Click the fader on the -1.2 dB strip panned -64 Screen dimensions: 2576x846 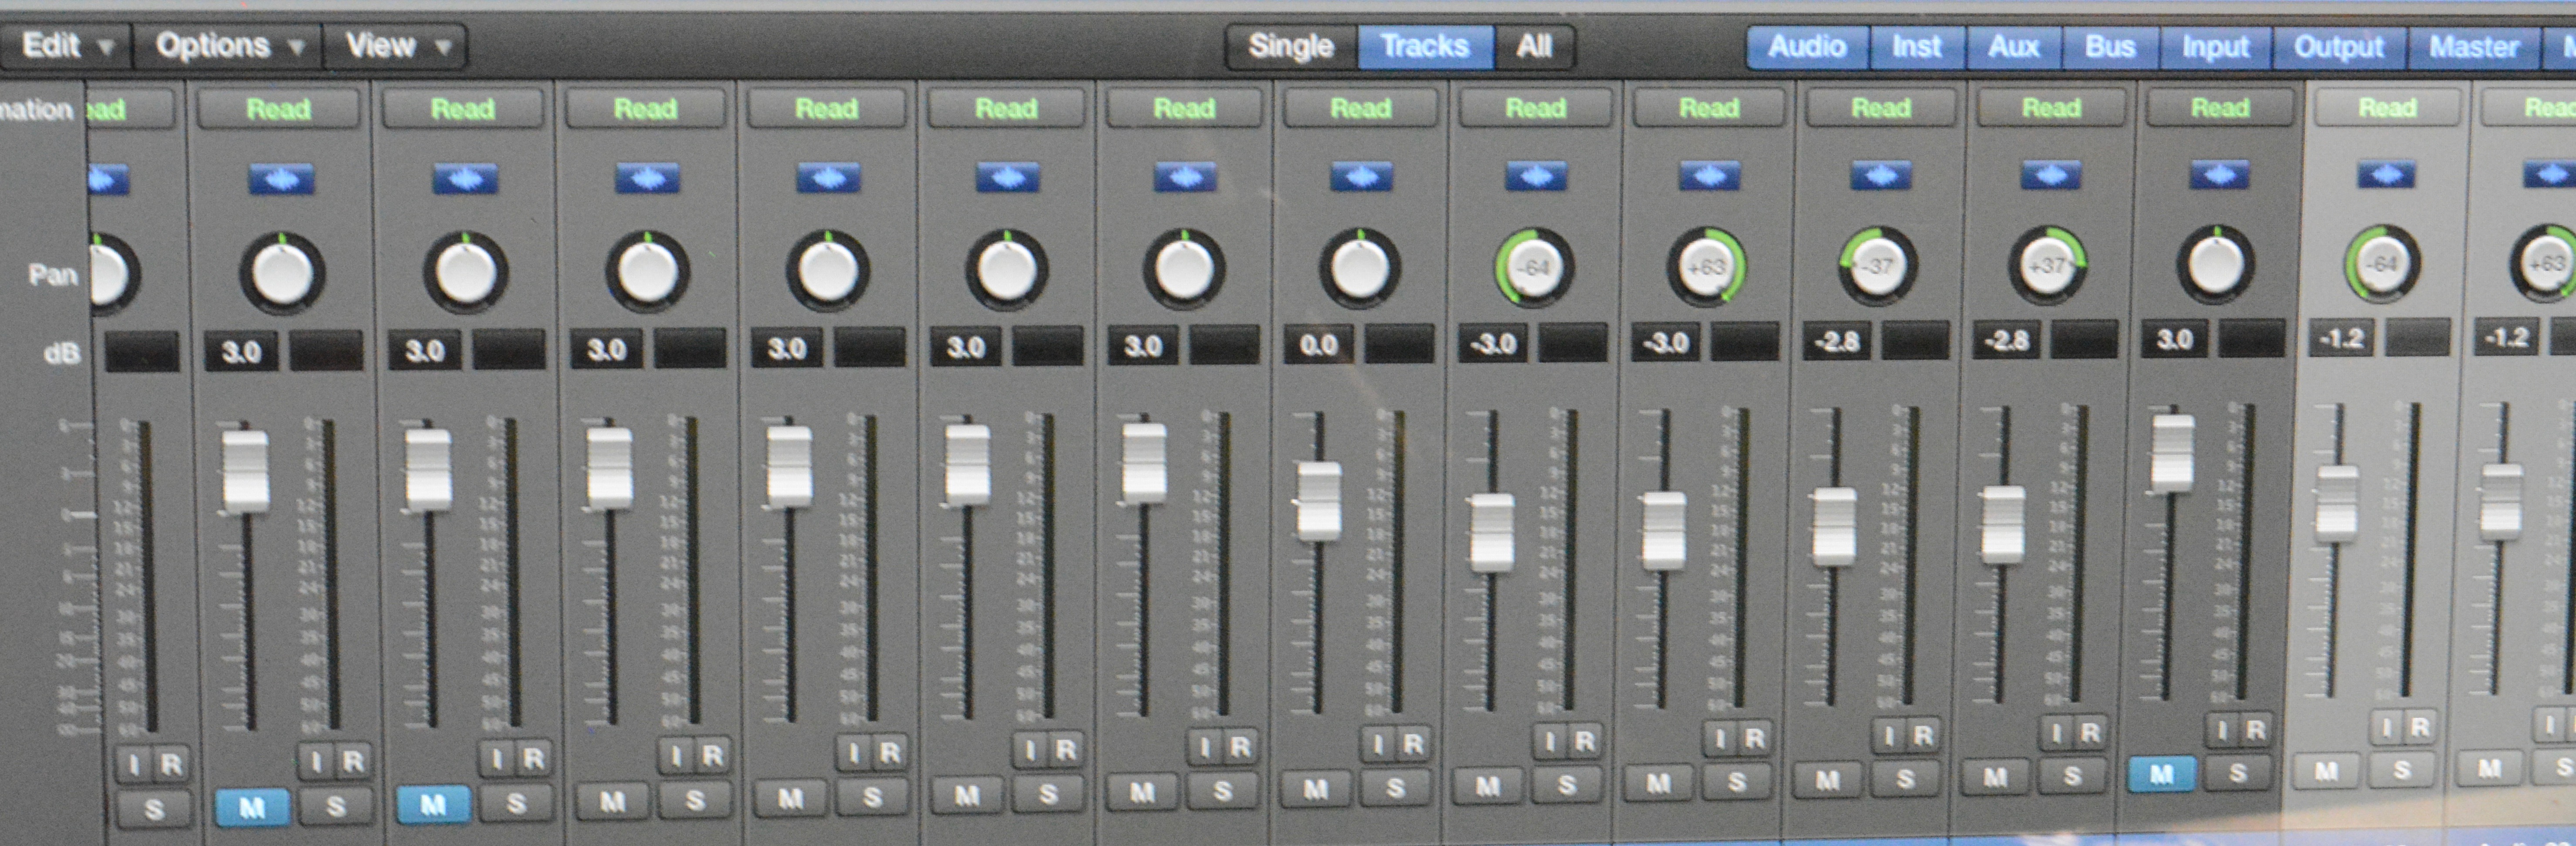pyautogui.click(x=2336, y=505)
